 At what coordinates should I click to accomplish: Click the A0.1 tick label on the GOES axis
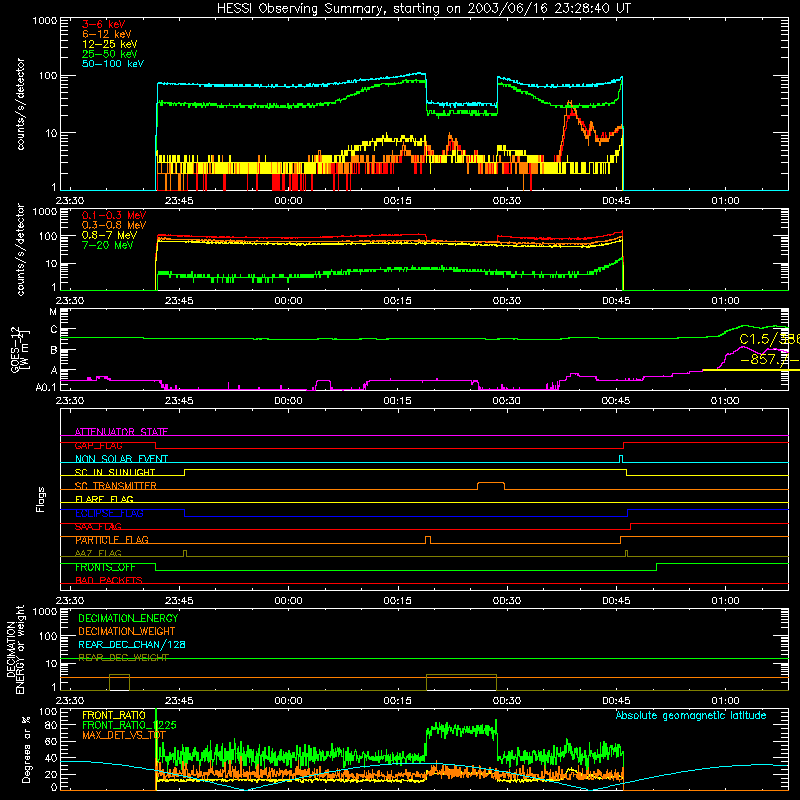(x=46, y=387)
